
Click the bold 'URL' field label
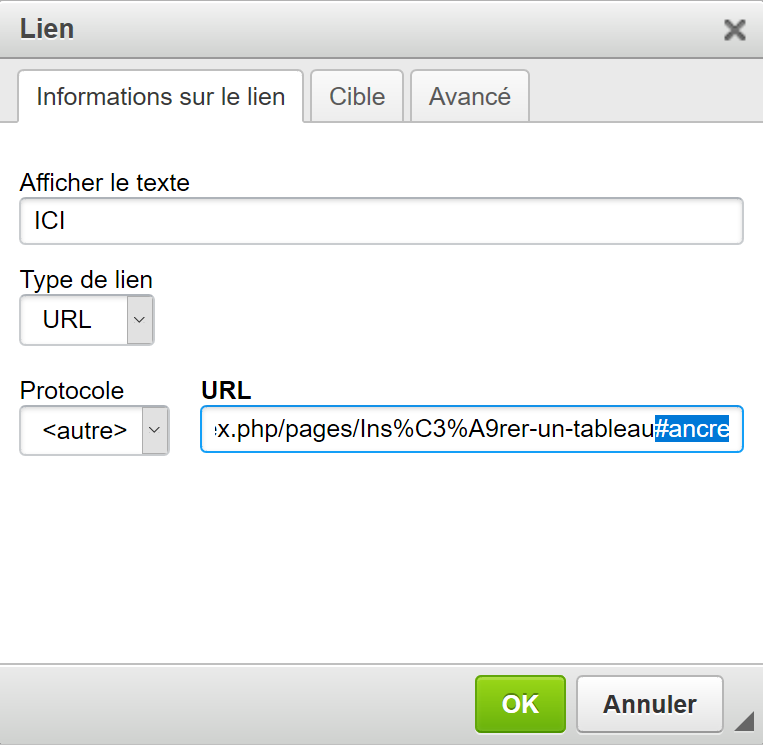coord(226,390)
